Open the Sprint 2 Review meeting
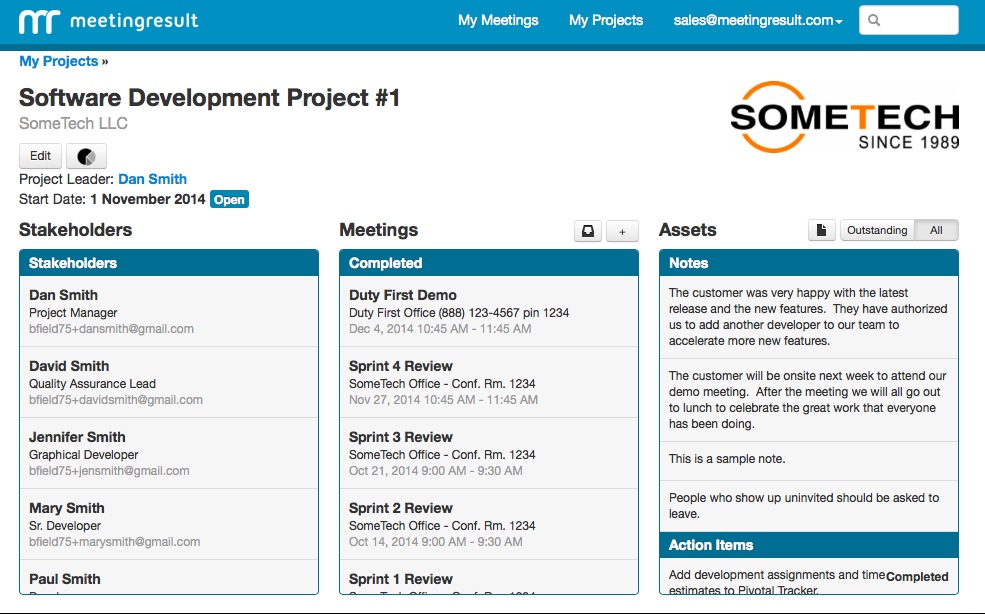Screen dimensions: 985x614 [489, 524]
